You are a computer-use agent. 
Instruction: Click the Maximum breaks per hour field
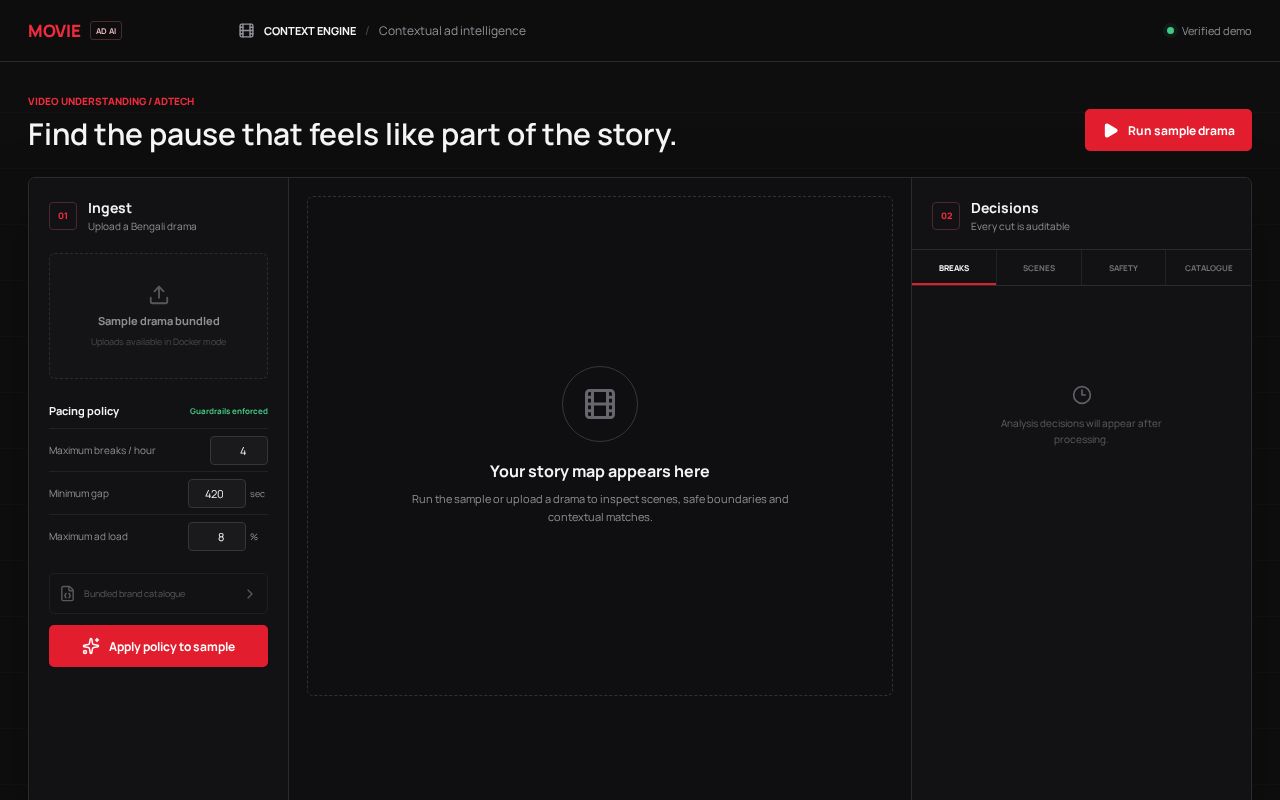pos(239,451)
